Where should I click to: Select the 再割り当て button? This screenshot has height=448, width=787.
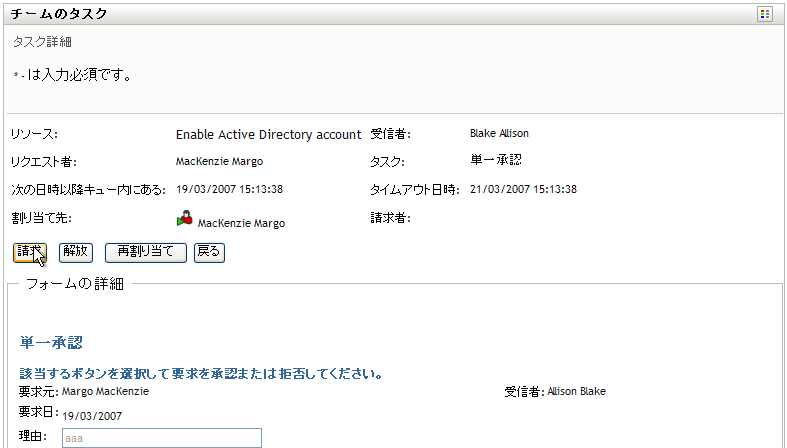click(x=145, y=252)
